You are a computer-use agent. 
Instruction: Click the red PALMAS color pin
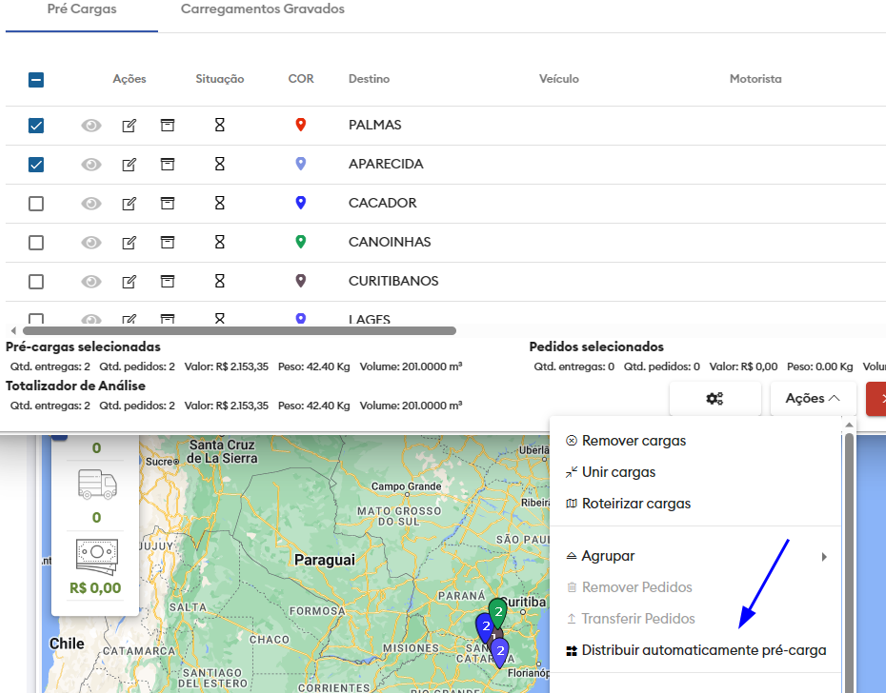[300, 125]
